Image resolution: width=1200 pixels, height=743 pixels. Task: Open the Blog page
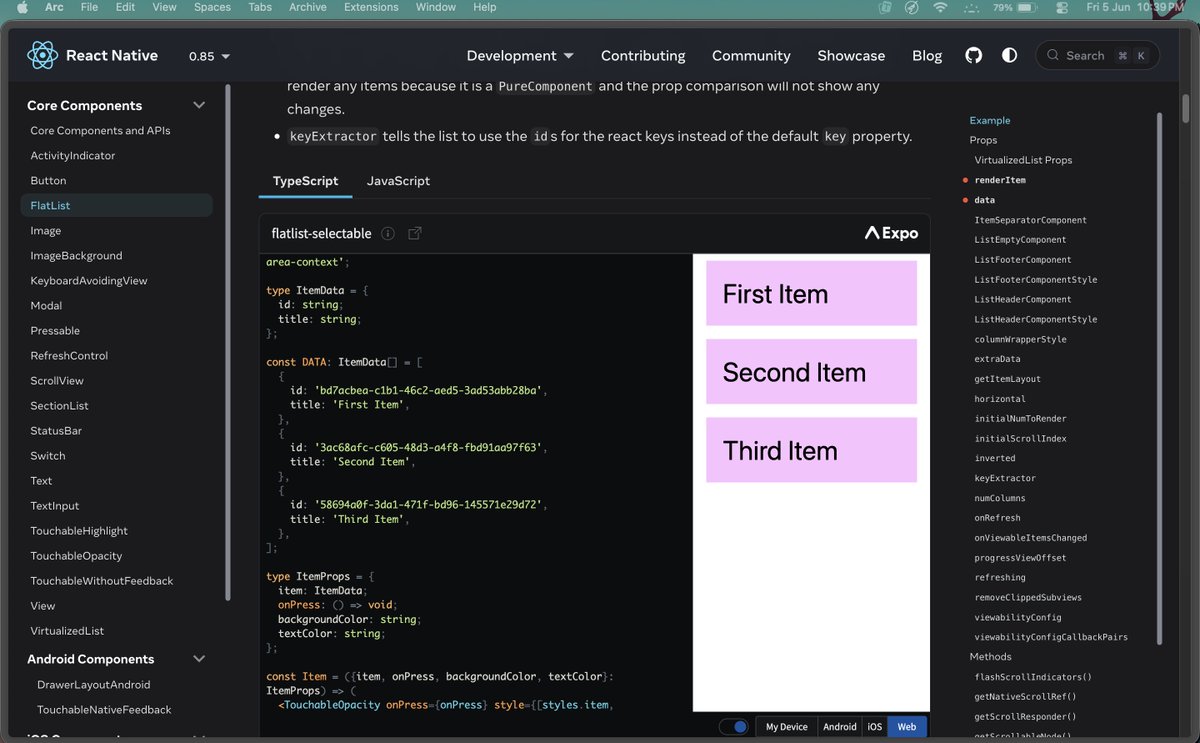pyautogui.click(x=927, y=56)
